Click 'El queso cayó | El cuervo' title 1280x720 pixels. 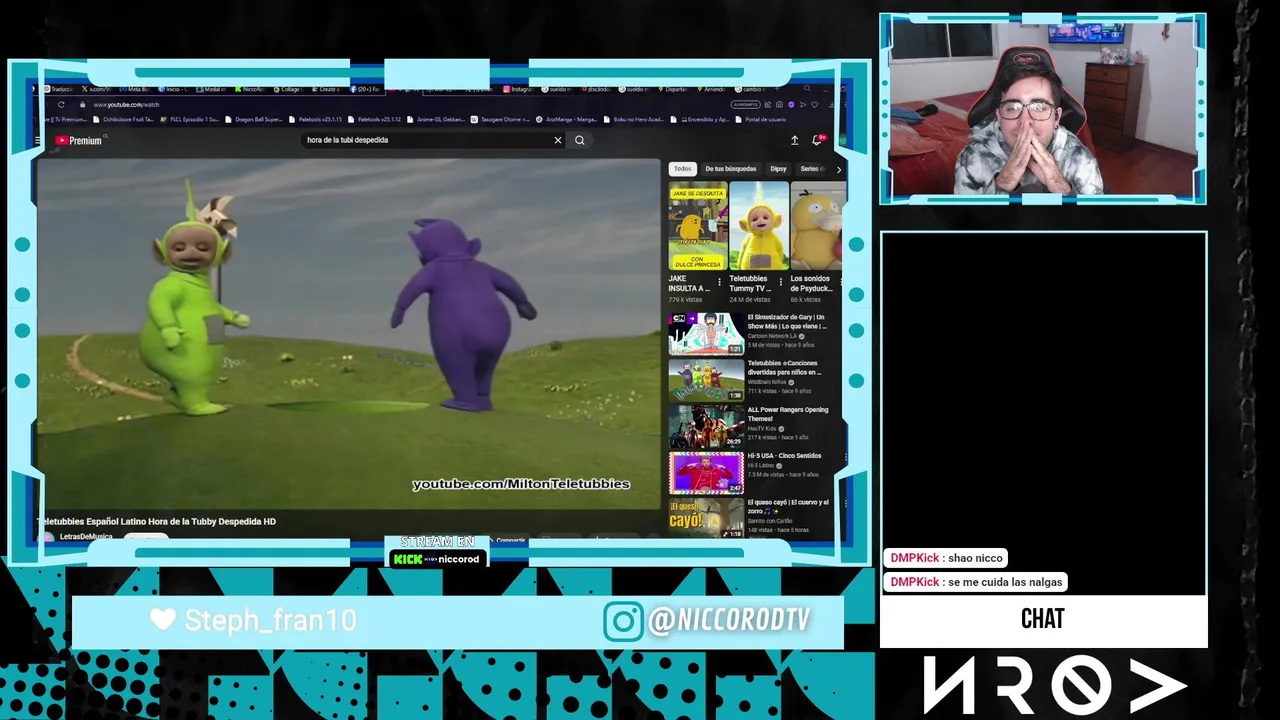pyautogui.click(x=788, y=506)
